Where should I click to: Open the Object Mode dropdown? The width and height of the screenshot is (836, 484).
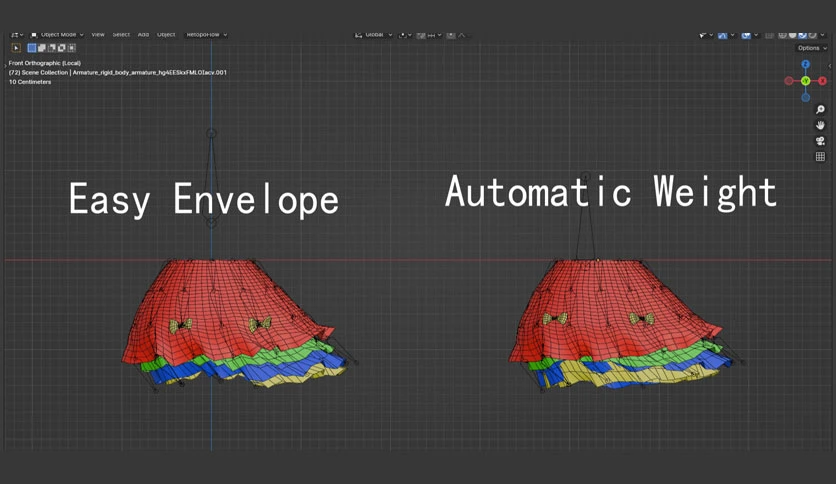click(57, 35)
